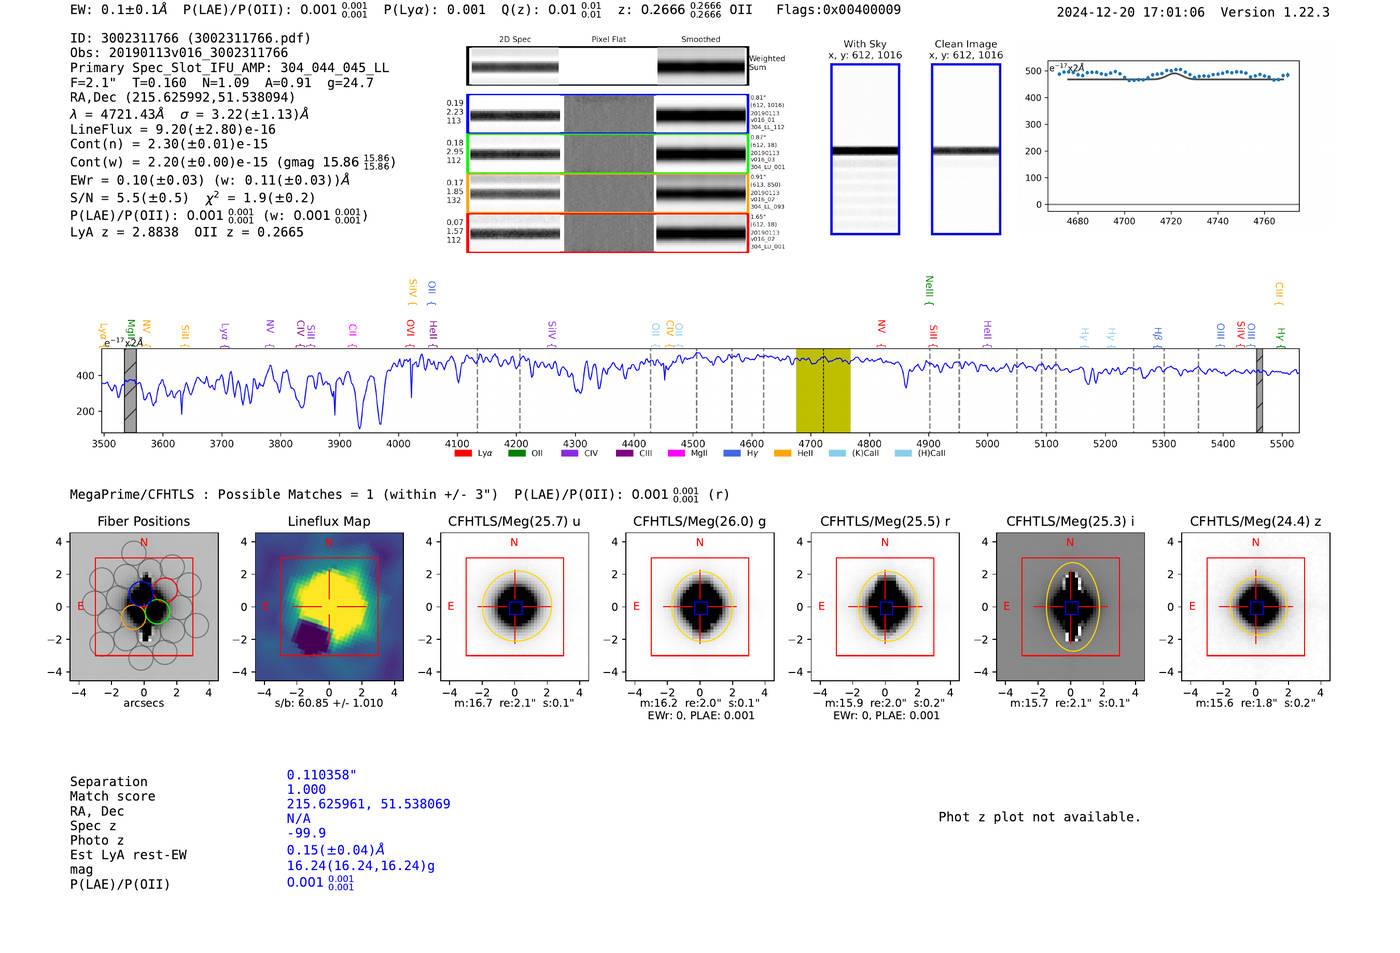Screen dimensions: 1400x953
Task: Click the green OII legend swatch
Action: click(516, 453)
